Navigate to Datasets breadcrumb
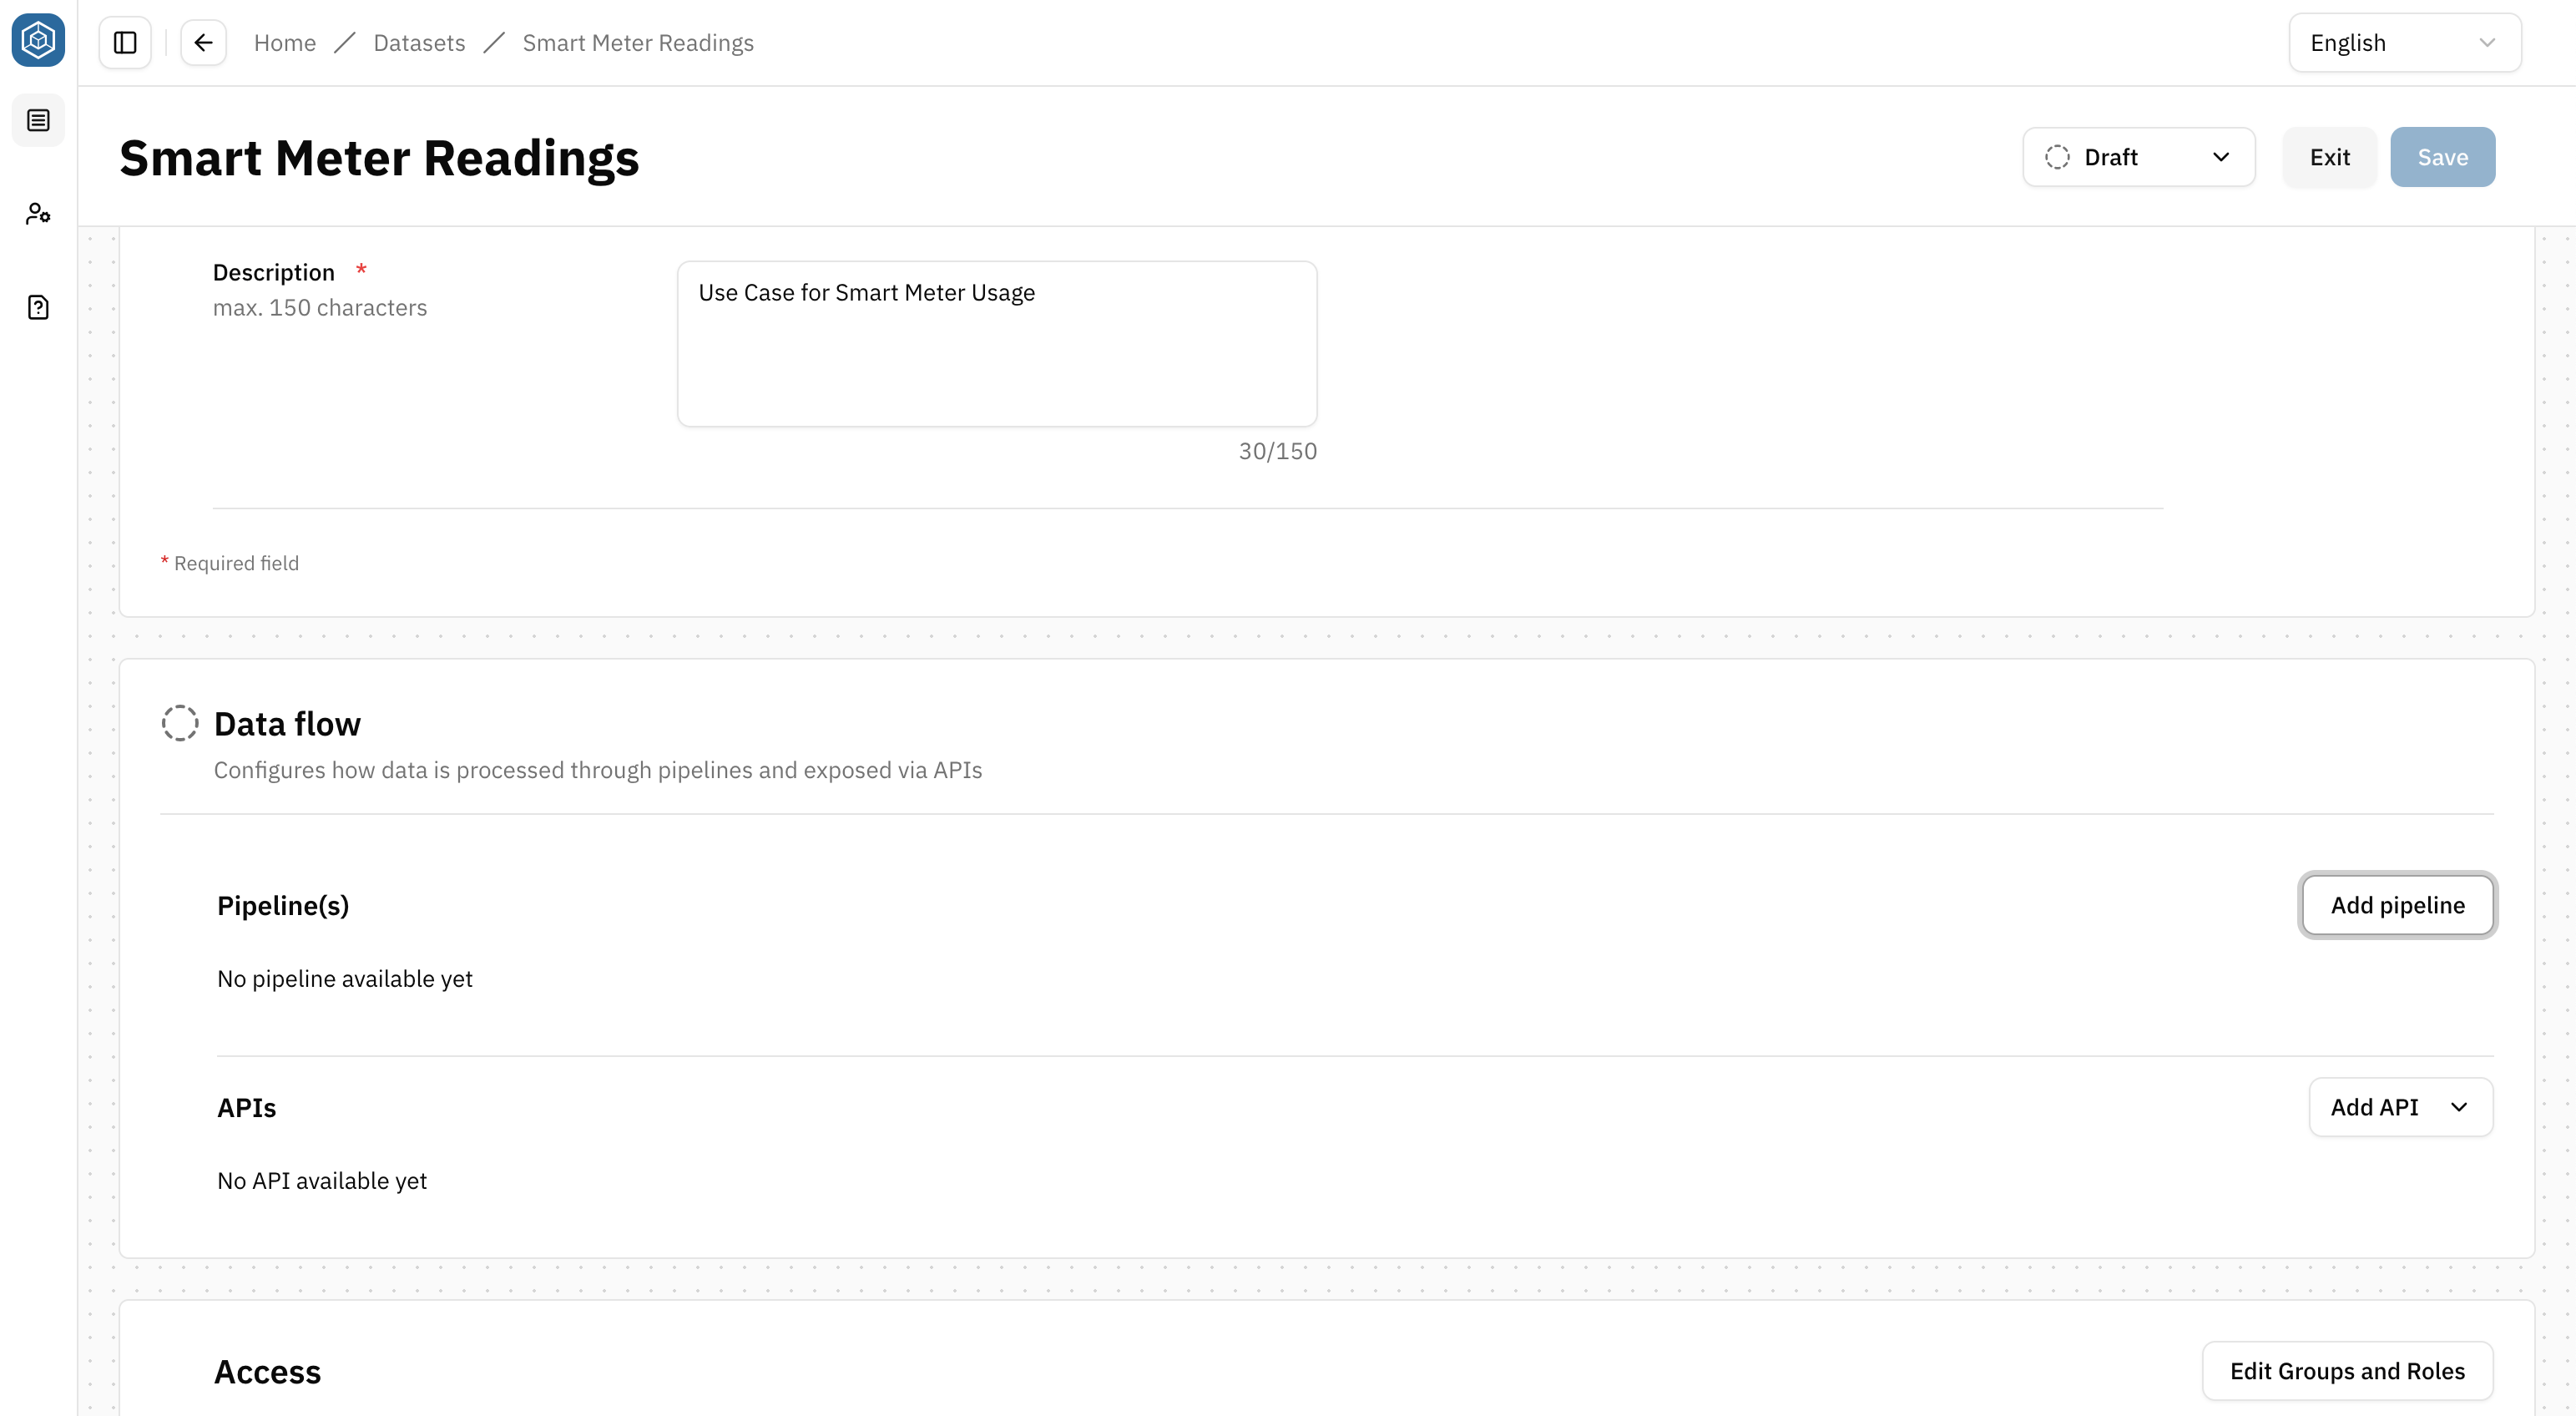Screen dimensions: 2576x1416 pyautogui.click(x=419, y=43)
